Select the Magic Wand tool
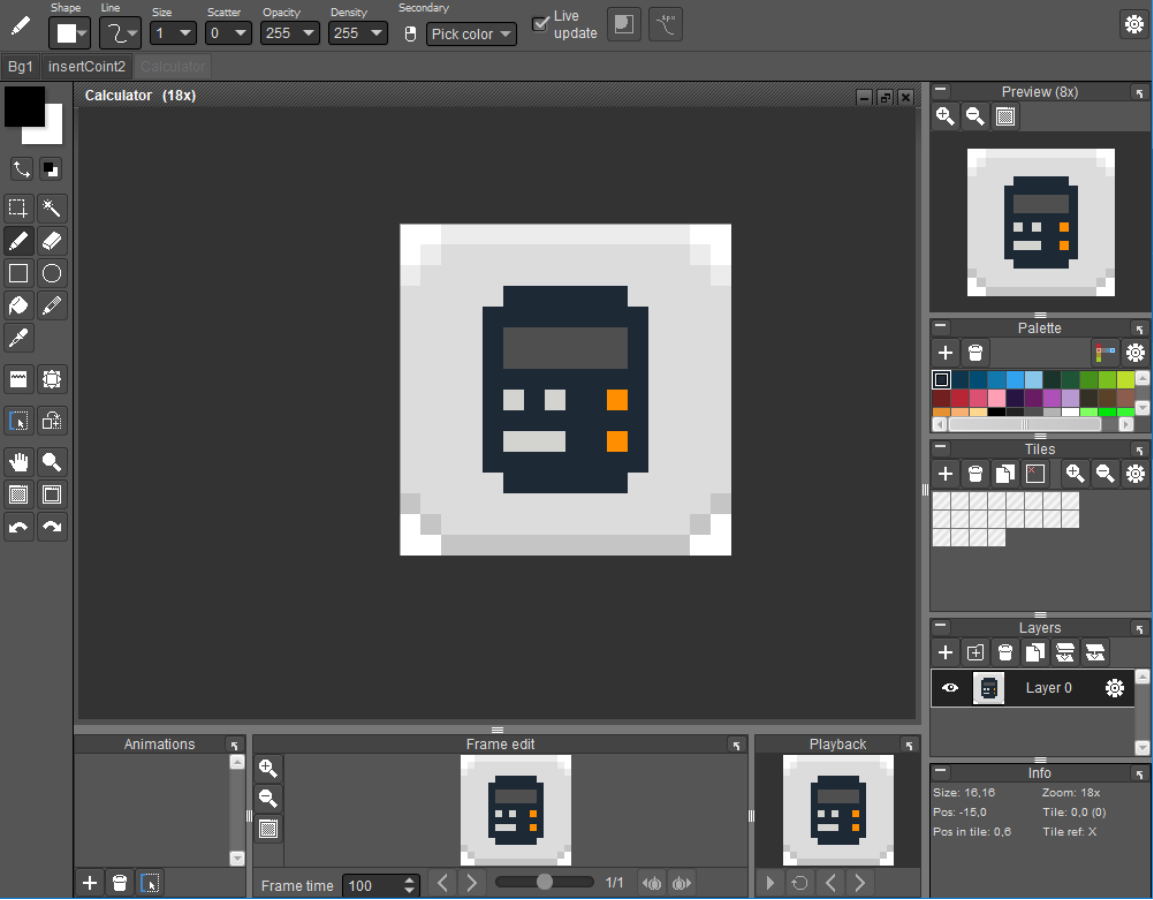 [x=52, y=208]
